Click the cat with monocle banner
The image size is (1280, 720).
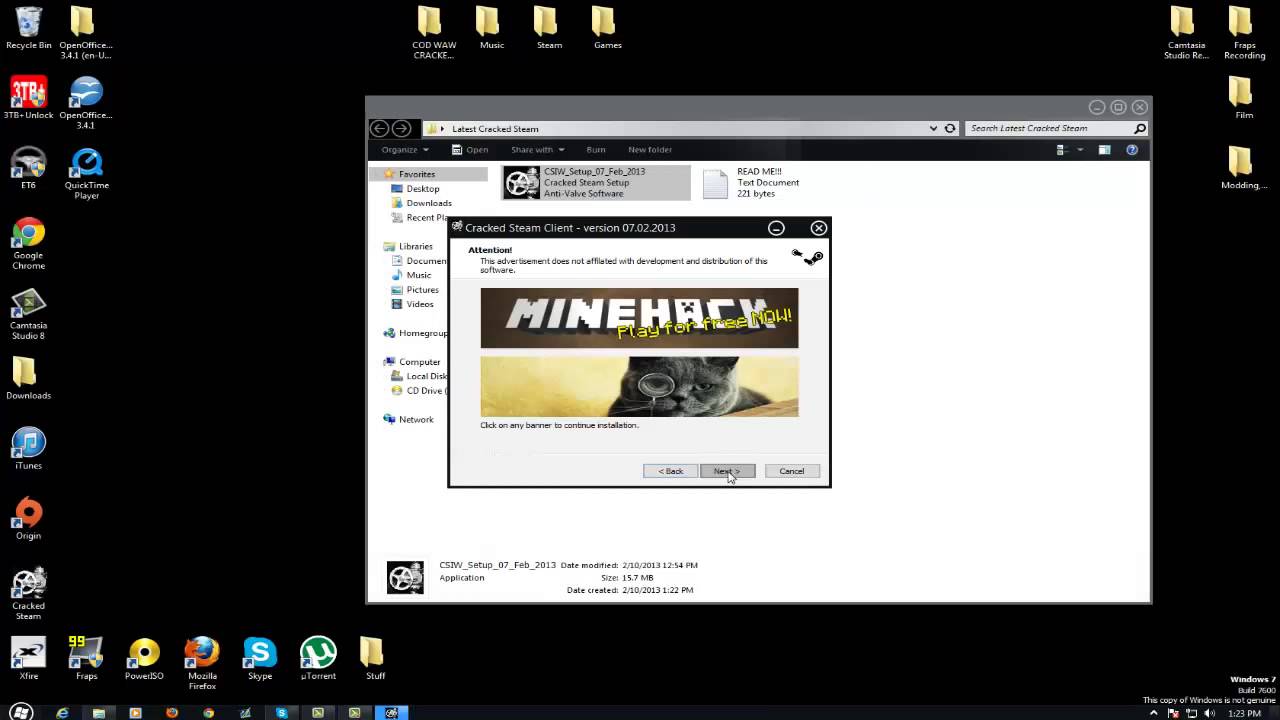(639, 386)
